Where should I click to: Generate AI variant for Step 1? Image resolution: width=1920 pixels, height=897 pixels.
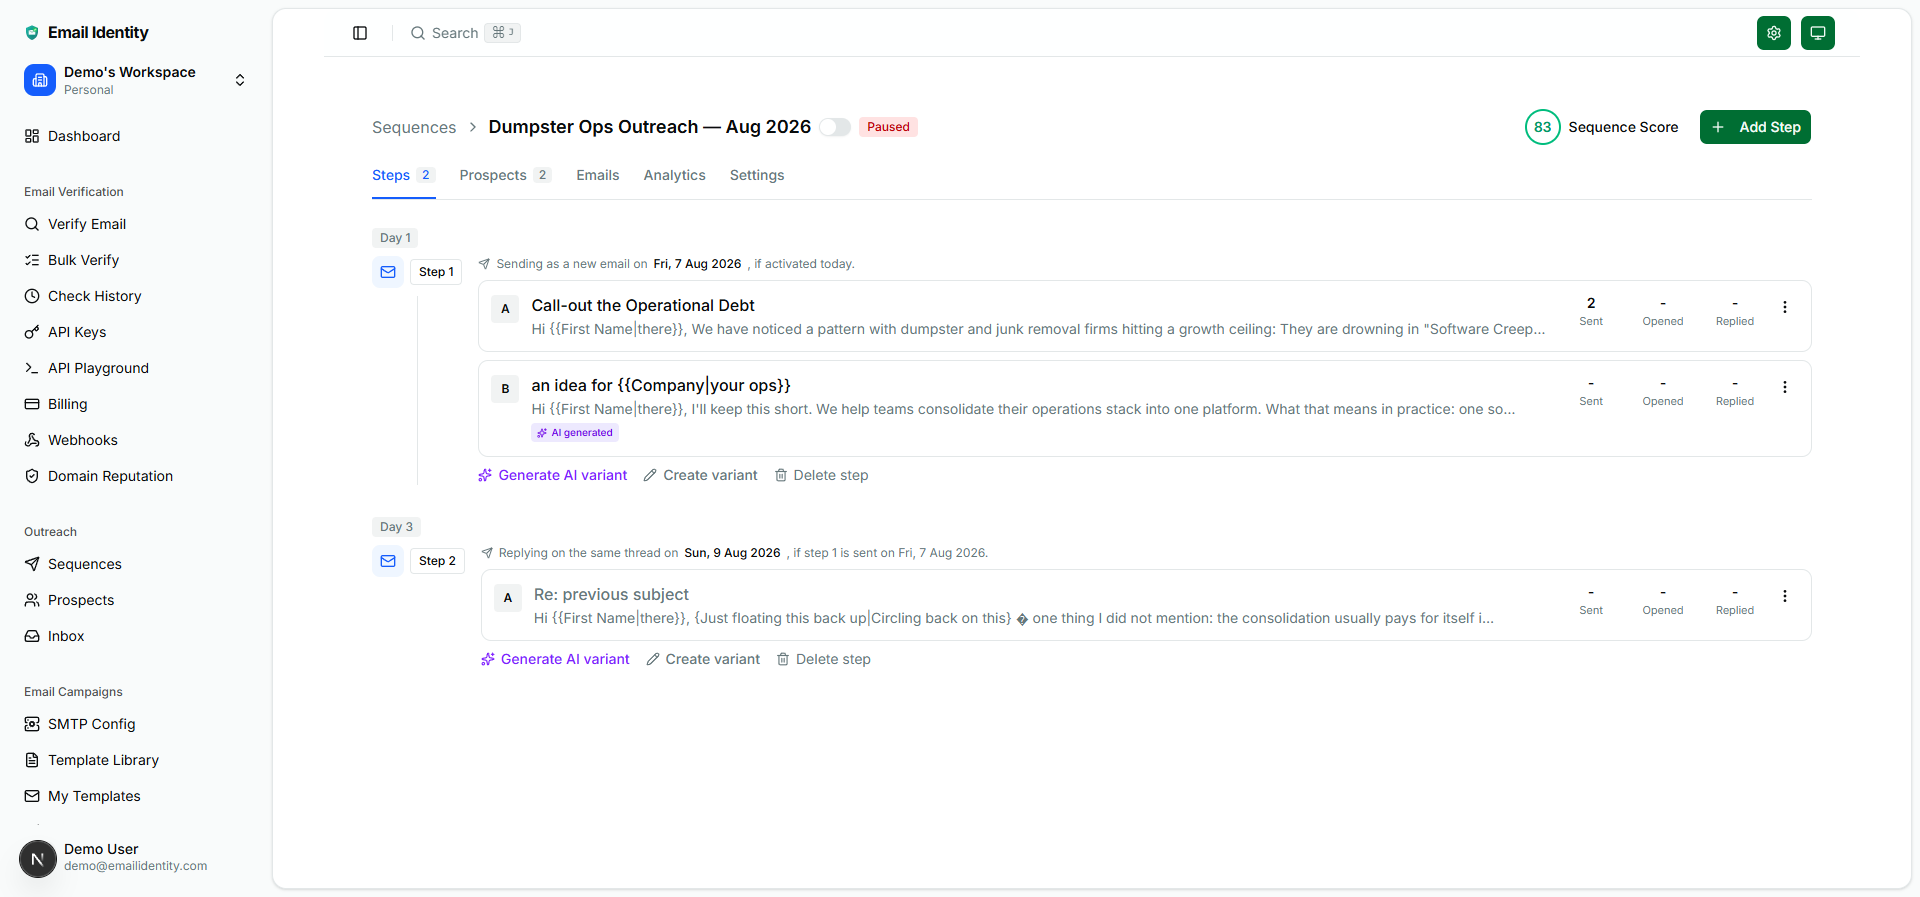553,475
